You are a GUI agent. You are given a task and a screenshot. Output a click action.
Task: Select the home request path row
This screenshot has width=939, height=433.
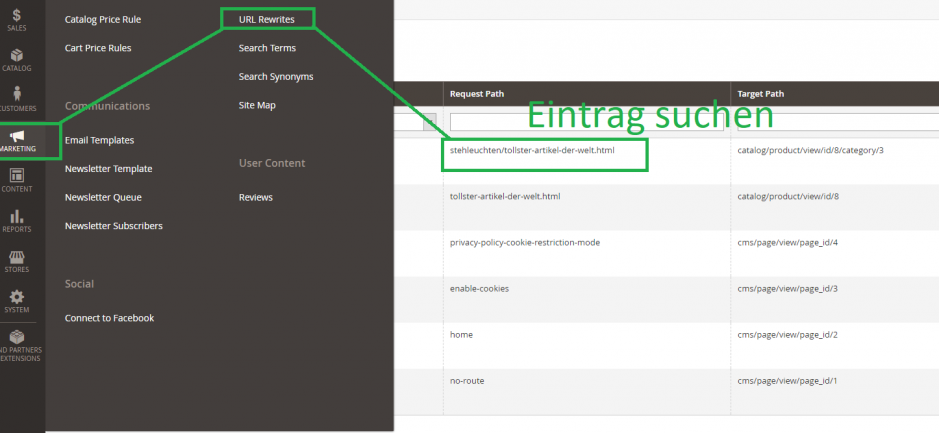[x=461, y=335]
